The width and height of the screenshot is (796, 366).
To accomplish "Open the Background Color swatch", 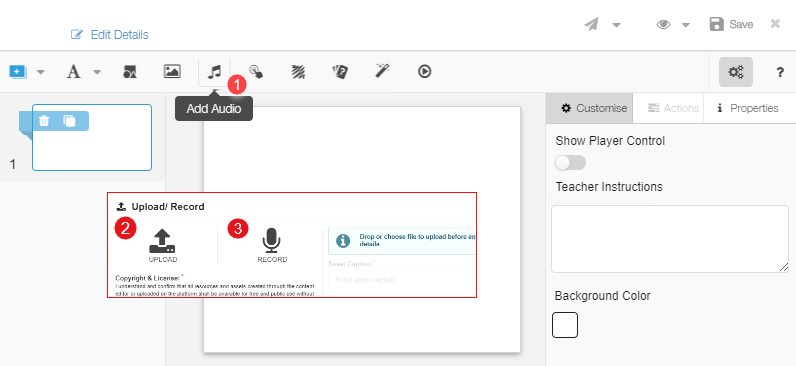I will point(565,325).
